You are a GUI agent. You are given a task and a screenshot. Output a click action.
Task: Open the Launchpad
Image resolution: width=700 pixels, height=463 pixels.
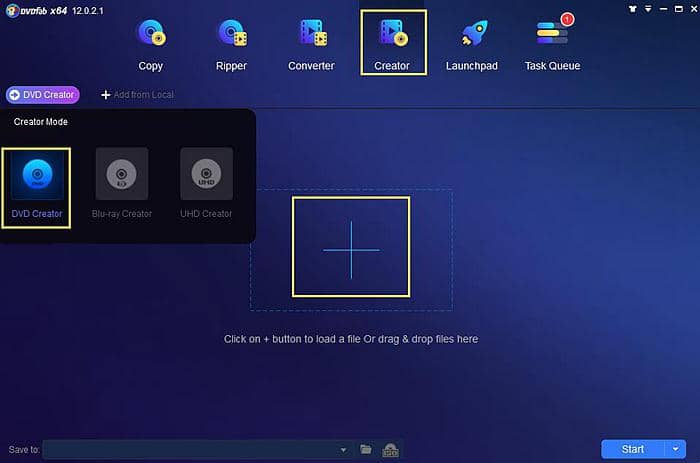[472, 45]
